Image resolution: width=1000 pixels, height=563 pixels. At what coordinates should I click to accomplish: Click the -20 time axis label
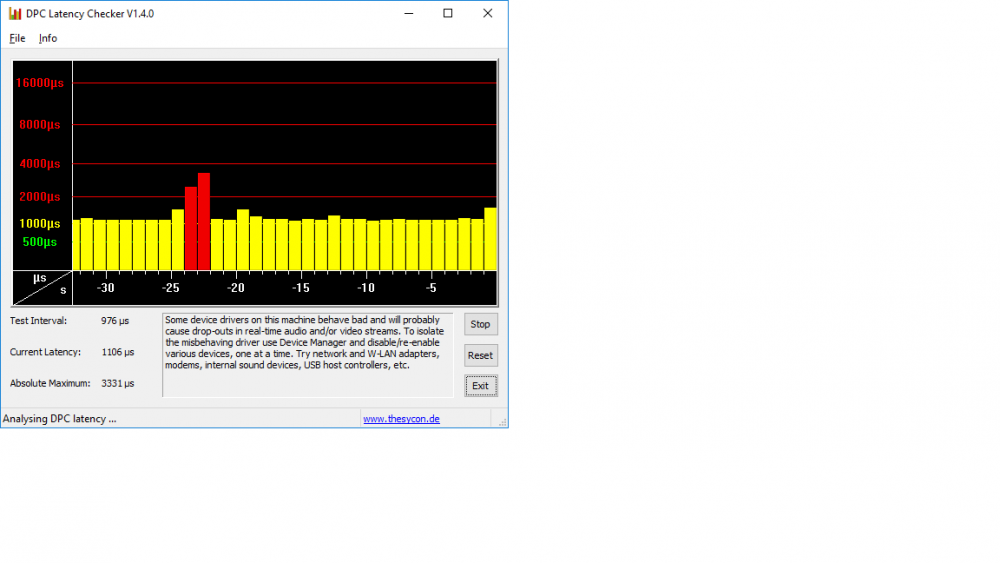tap(235, 288)
